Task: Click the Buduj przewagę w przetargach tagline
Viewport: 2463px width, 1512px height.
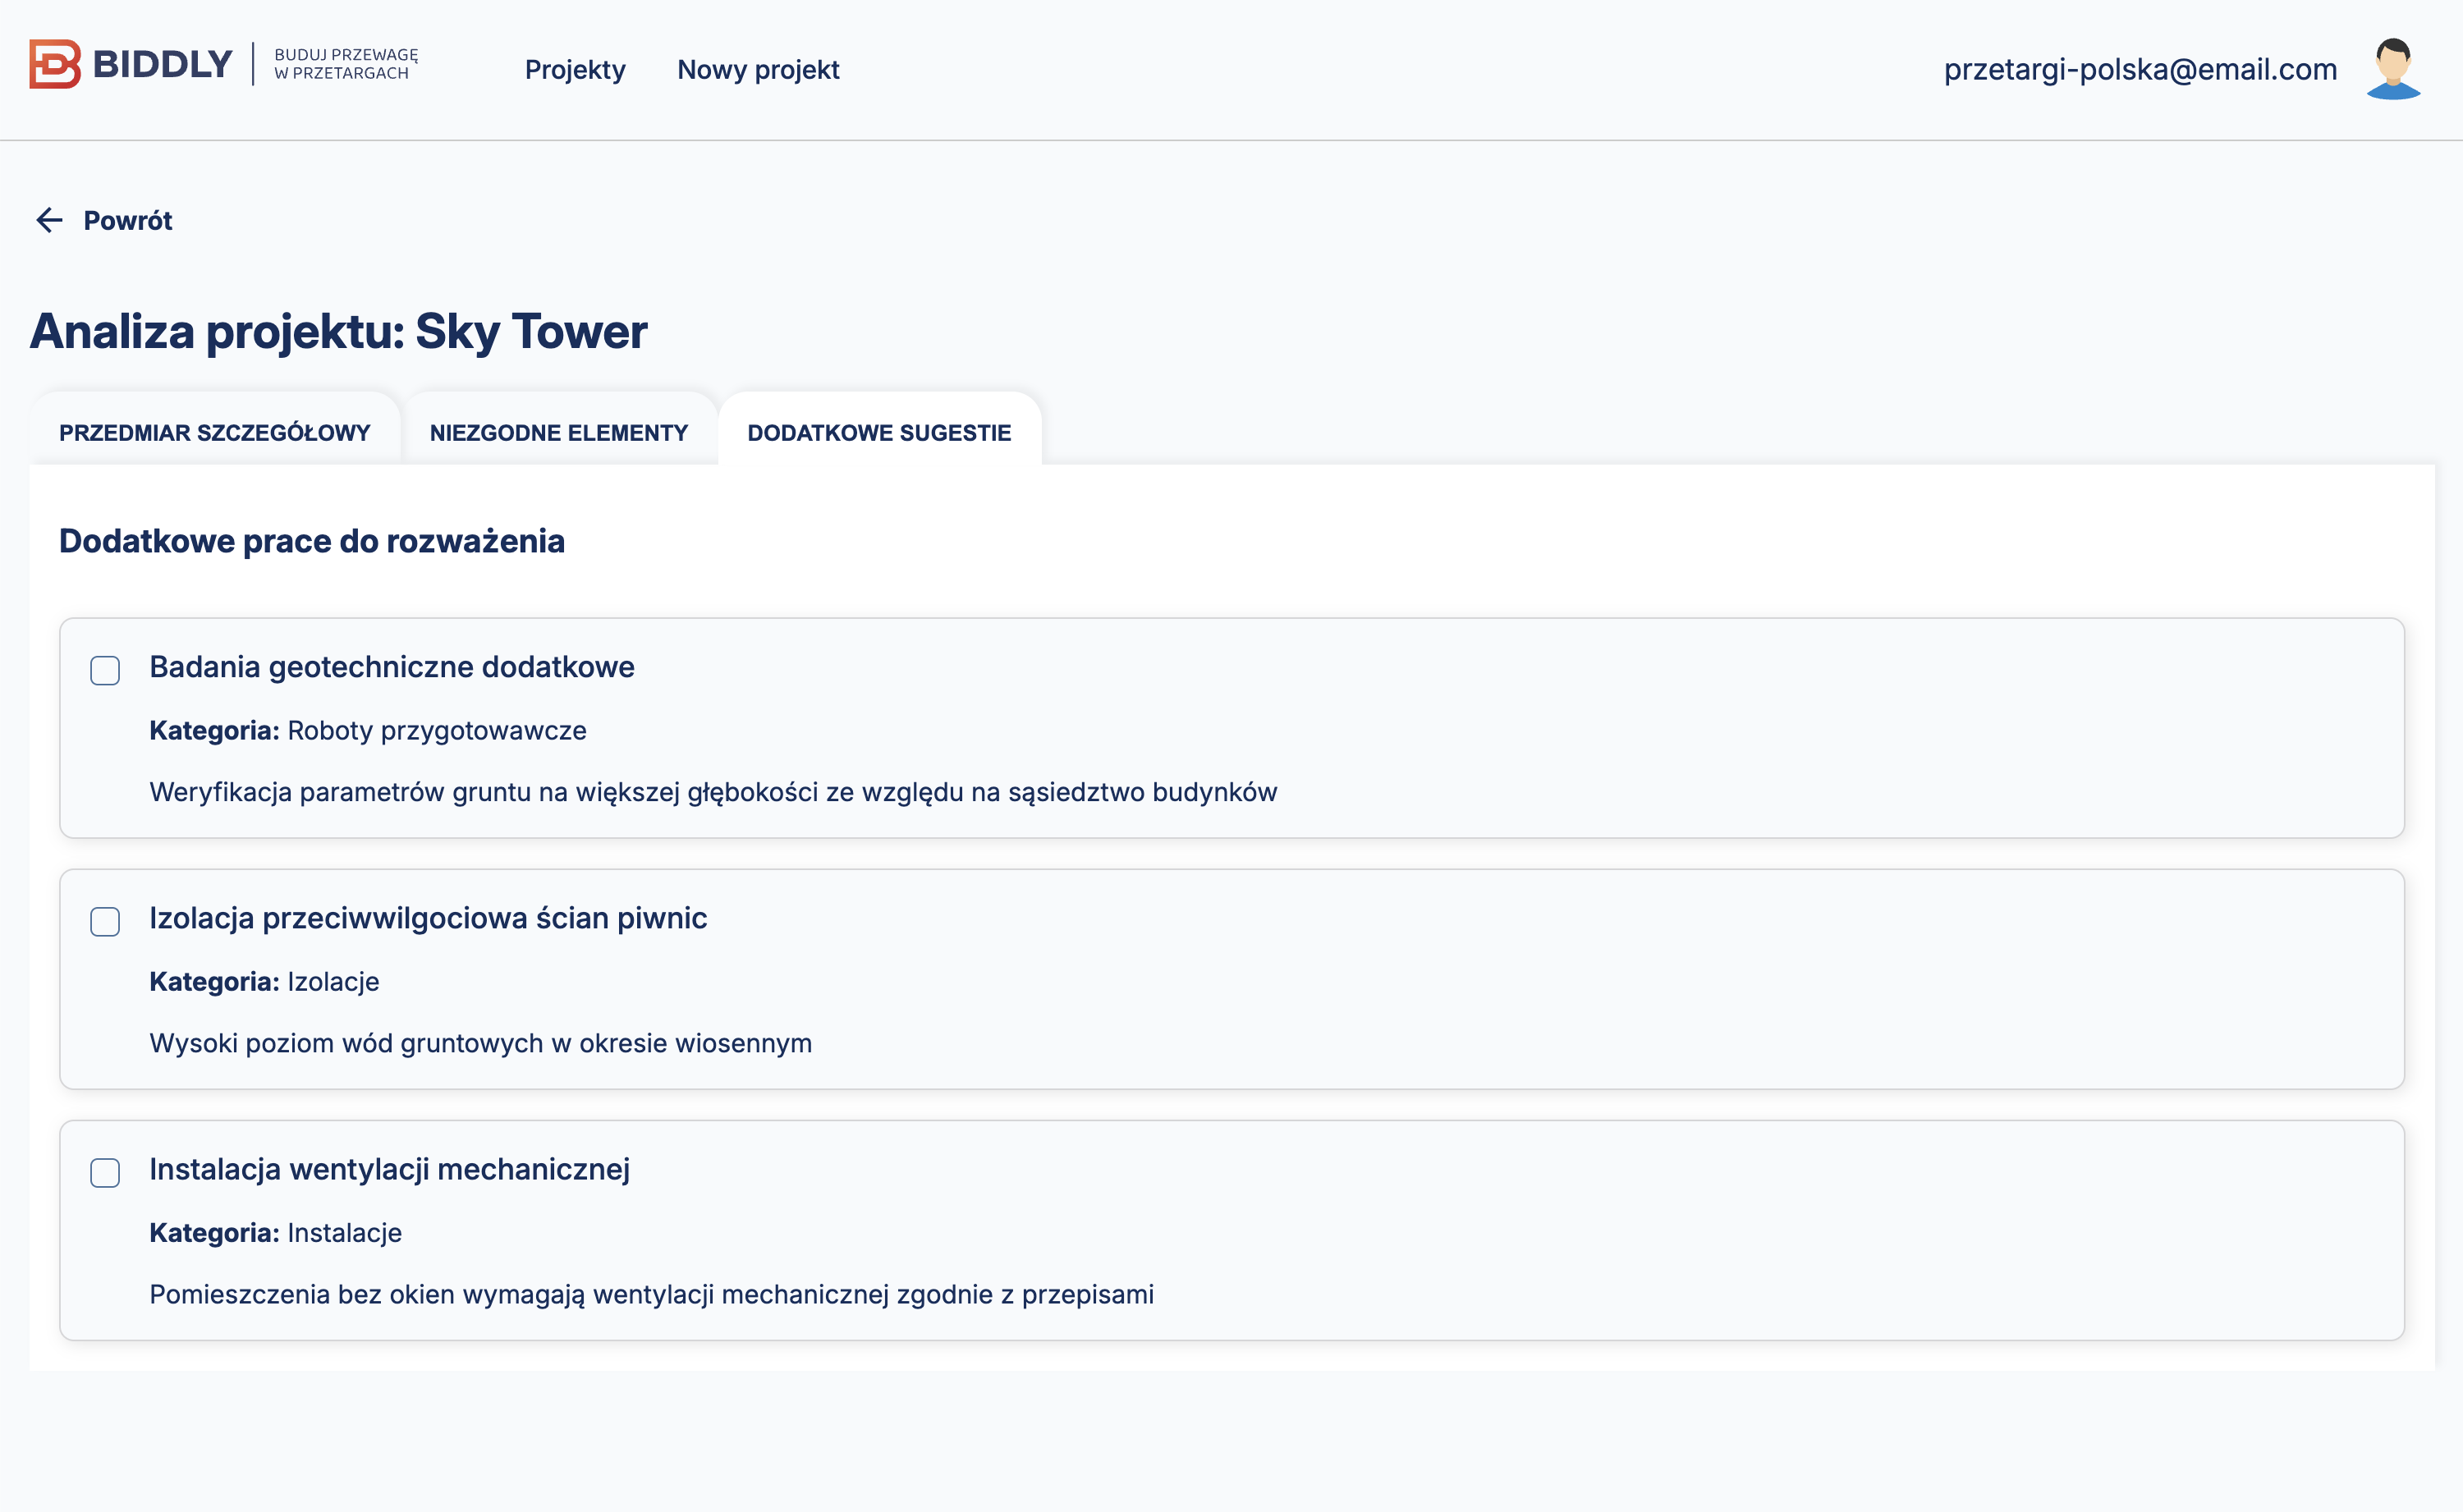Action: click(x=346, y=64)
